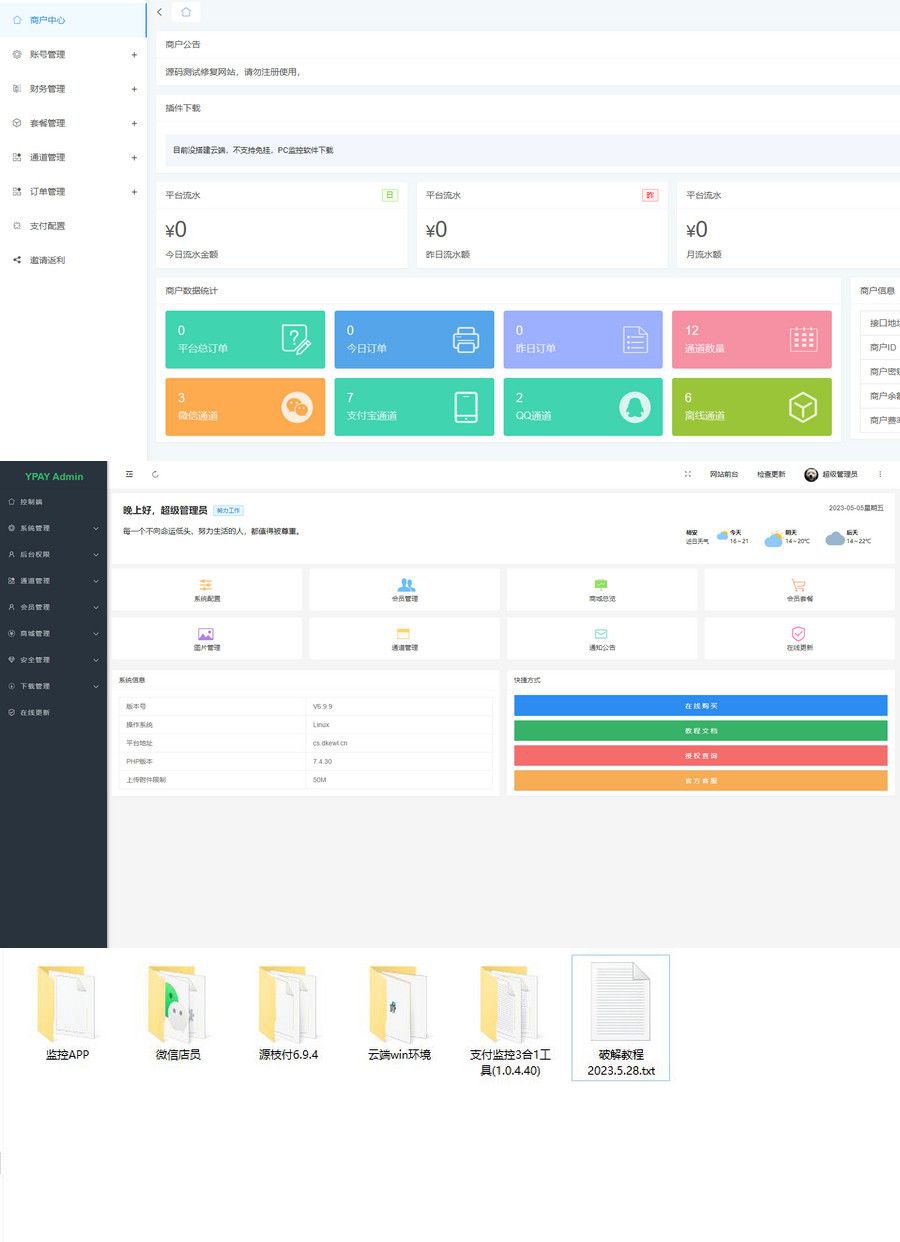Image resolution: width=900 pixels, height=1242 pixels.
Task: Toggle the YPAY sidebar menu fold icon
Action: [x=129, y=474]
